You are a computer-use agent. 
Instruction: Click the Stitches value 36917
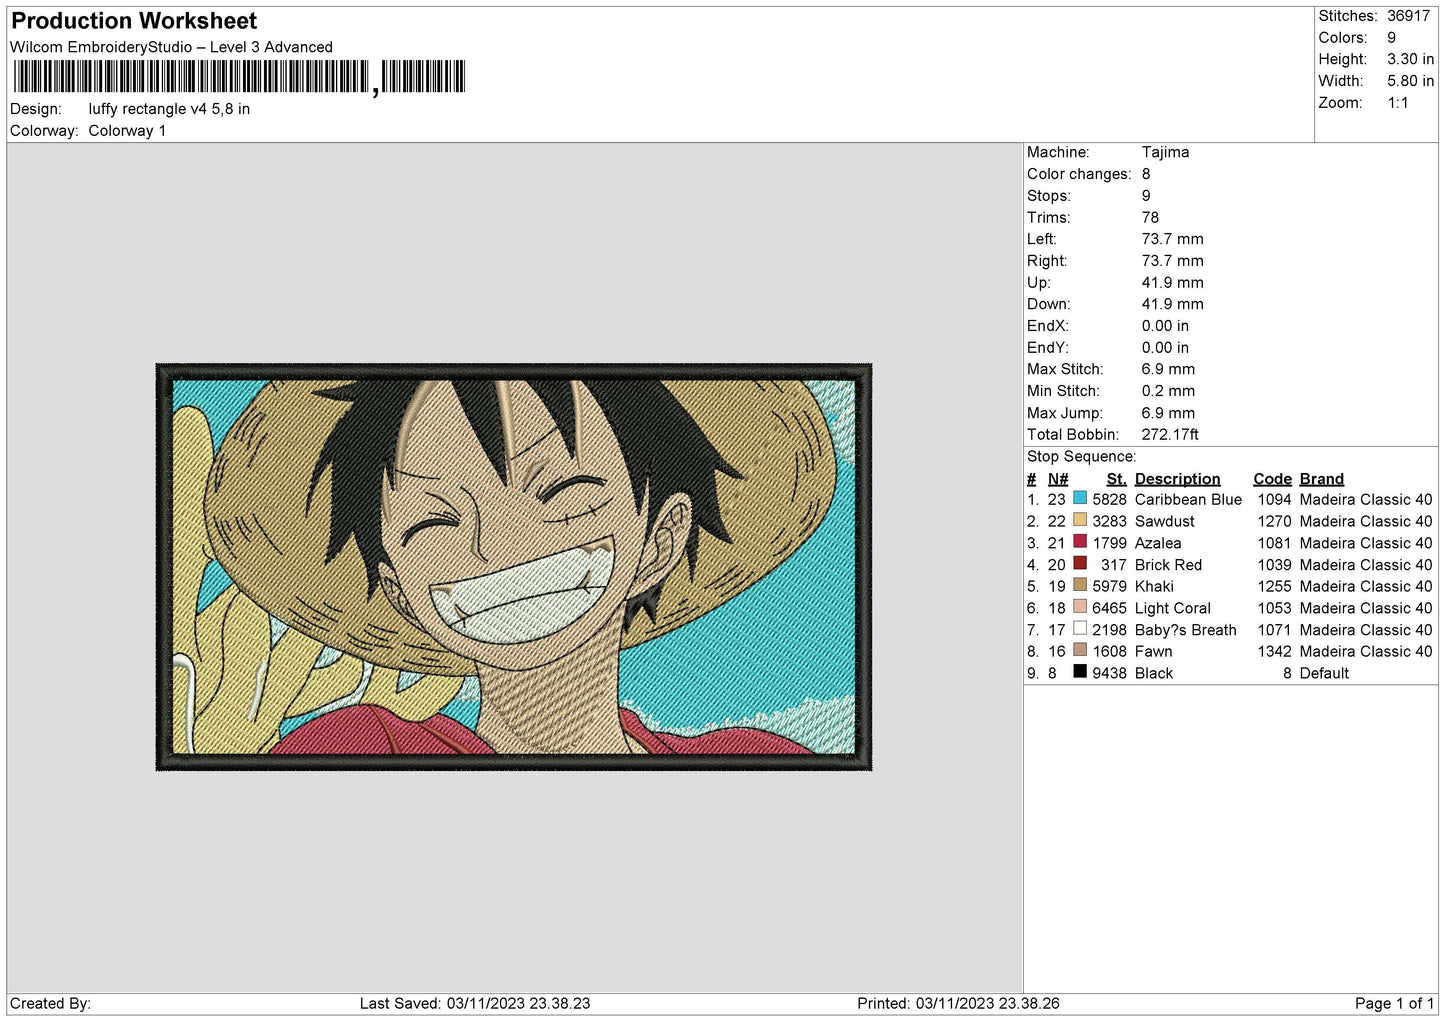[1408, 16]
